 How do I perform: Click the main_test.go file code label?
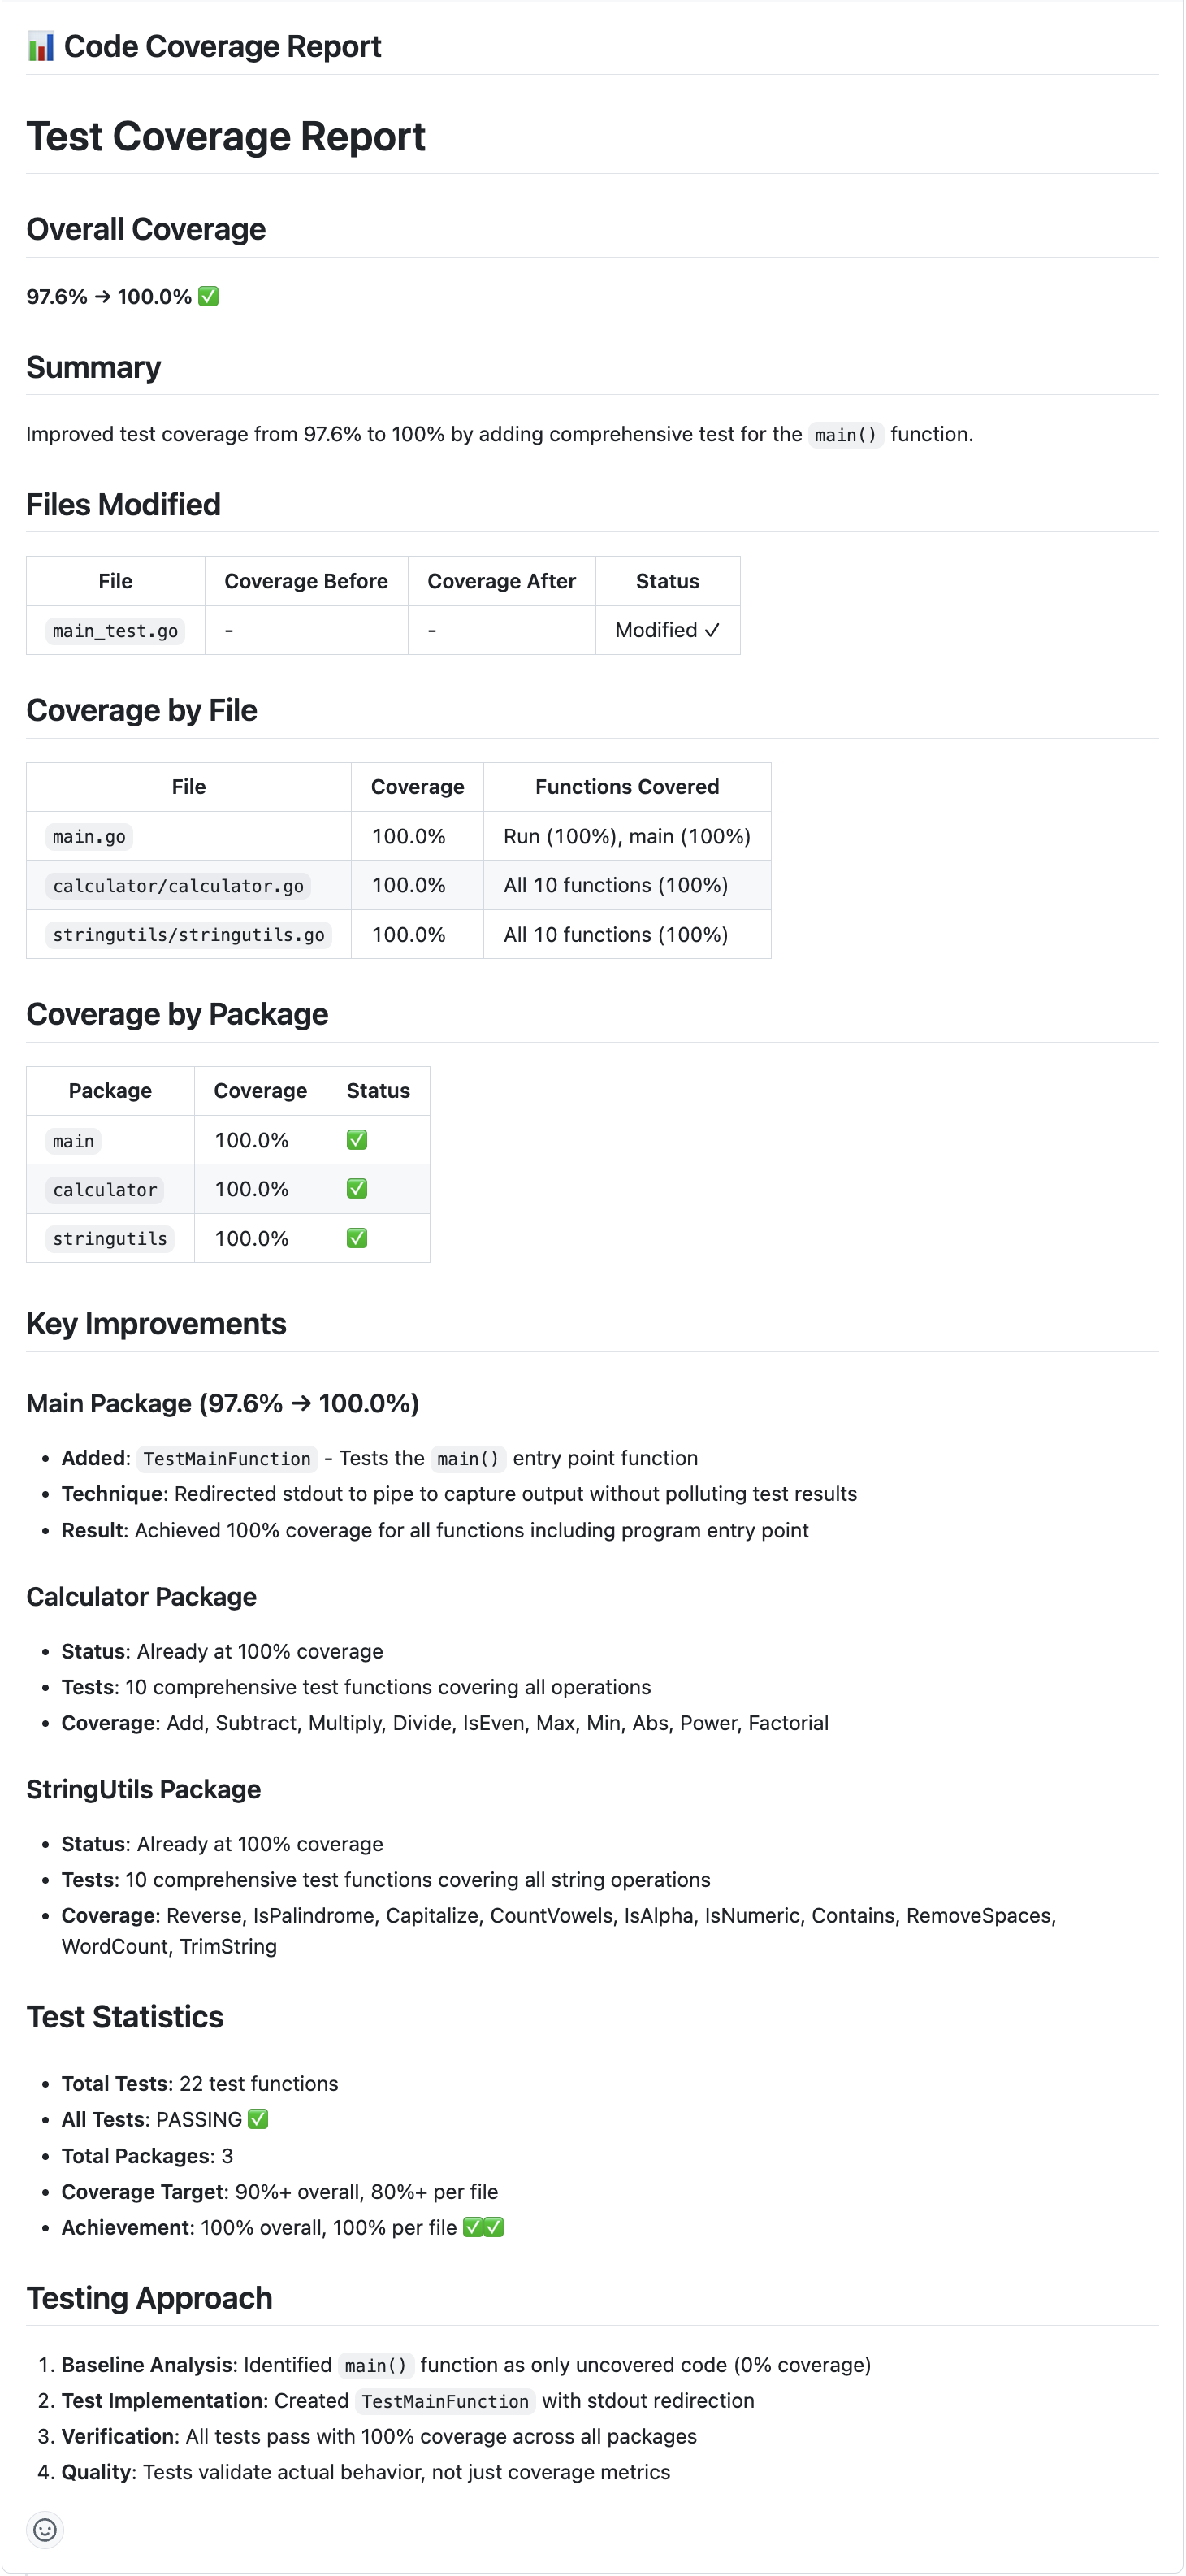click(115, 631)
